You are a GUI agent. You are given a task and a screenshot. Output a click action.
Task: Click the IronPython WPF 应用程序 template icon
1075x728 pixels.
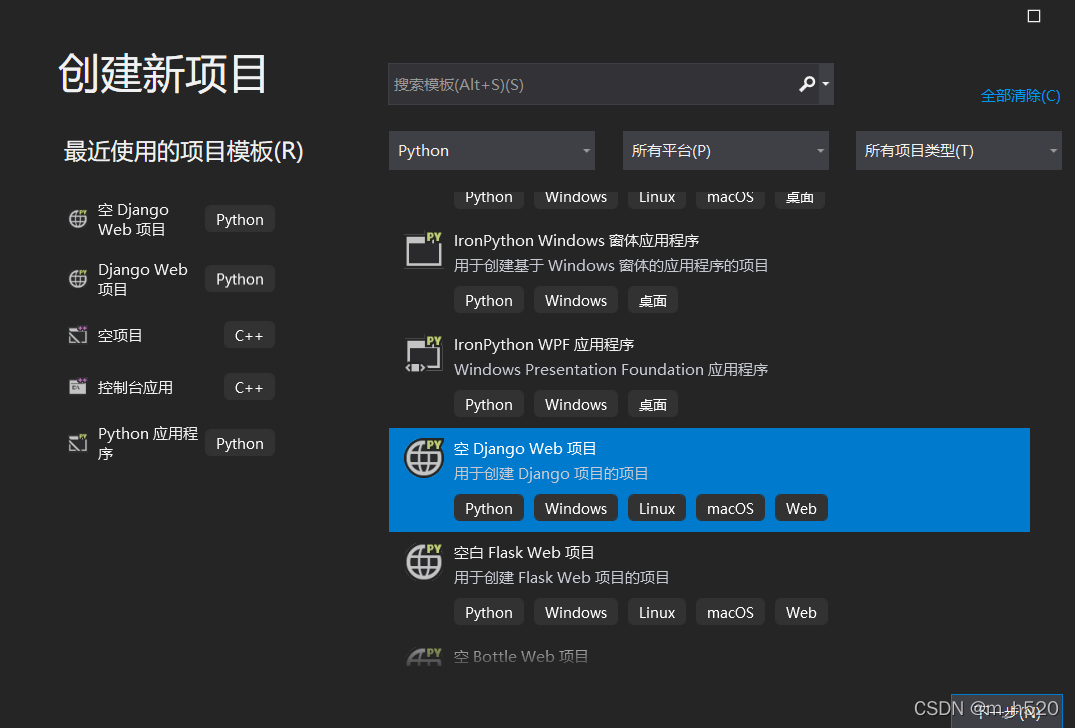[x=423, y=354]
